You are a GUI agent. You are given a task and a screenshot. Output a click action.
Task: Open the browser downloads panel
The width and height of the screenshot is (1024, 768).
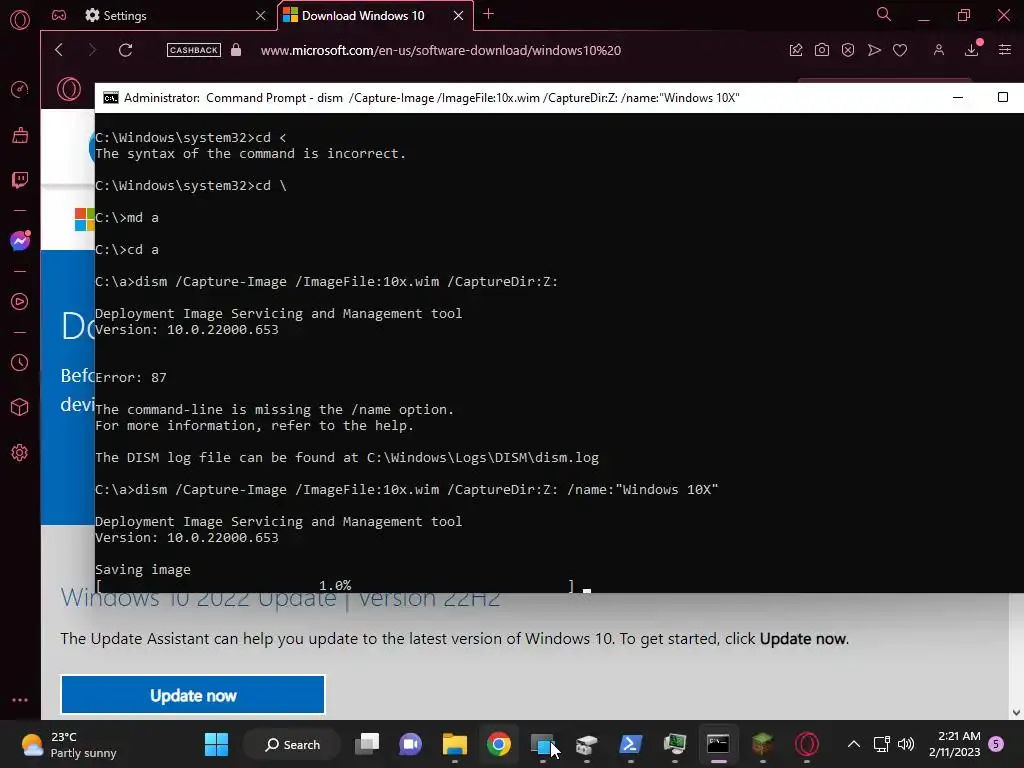tap(972, 50)
